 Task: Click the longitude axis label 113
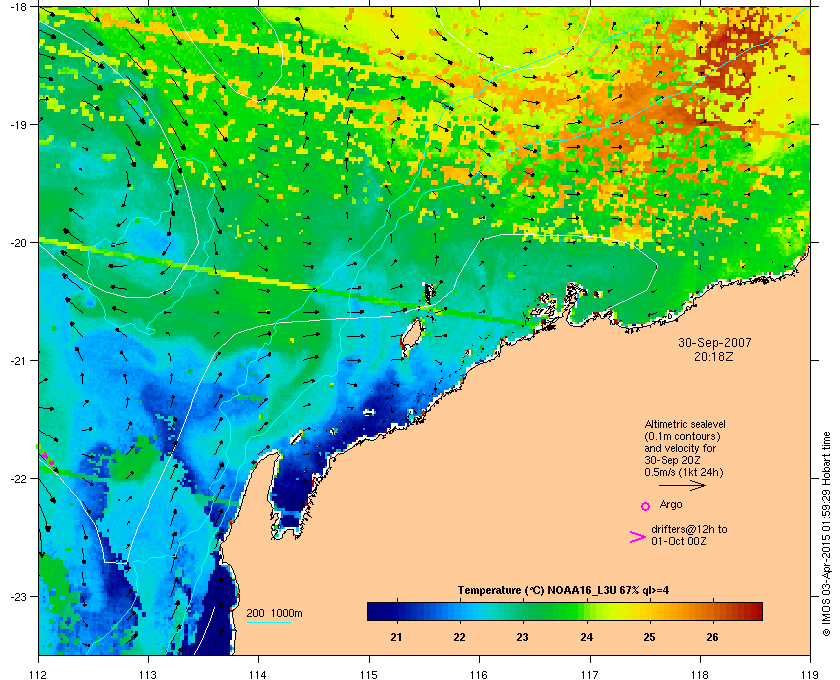[x=148, y=674]
